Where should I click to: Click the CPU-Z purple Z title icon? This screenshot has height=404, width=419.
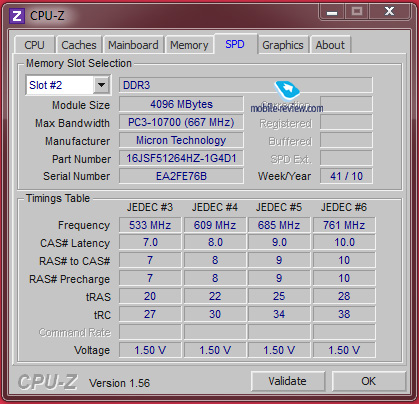pyautogui.click(x=17, y=16)
